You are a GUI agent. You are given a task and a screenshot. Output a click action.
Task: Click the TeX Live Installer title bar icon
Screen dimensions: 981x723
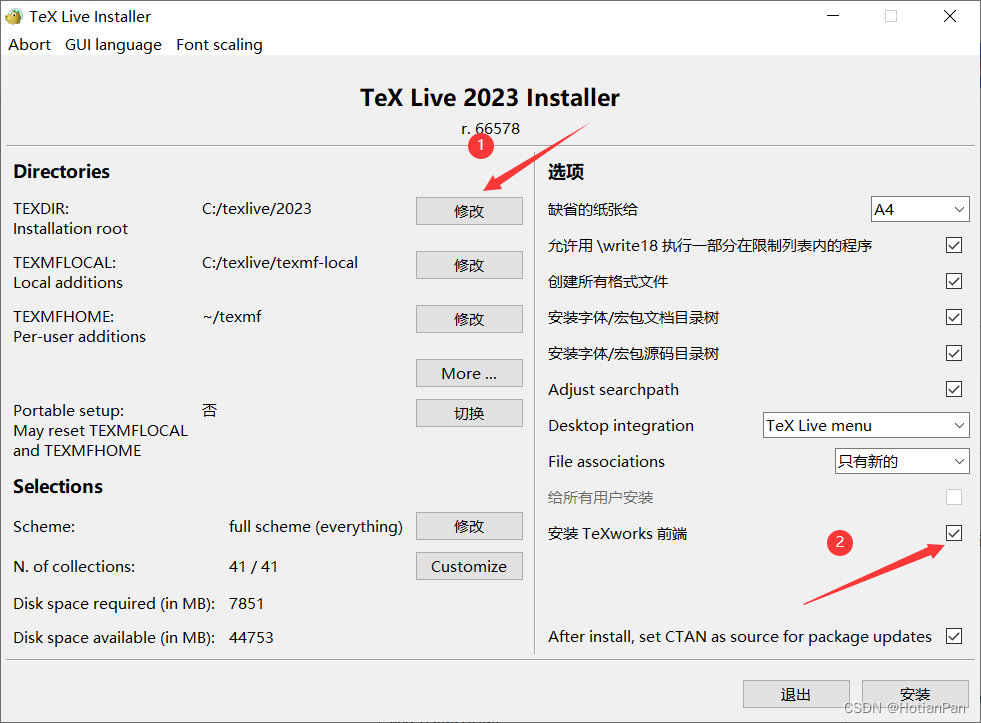tap(13, 16)
